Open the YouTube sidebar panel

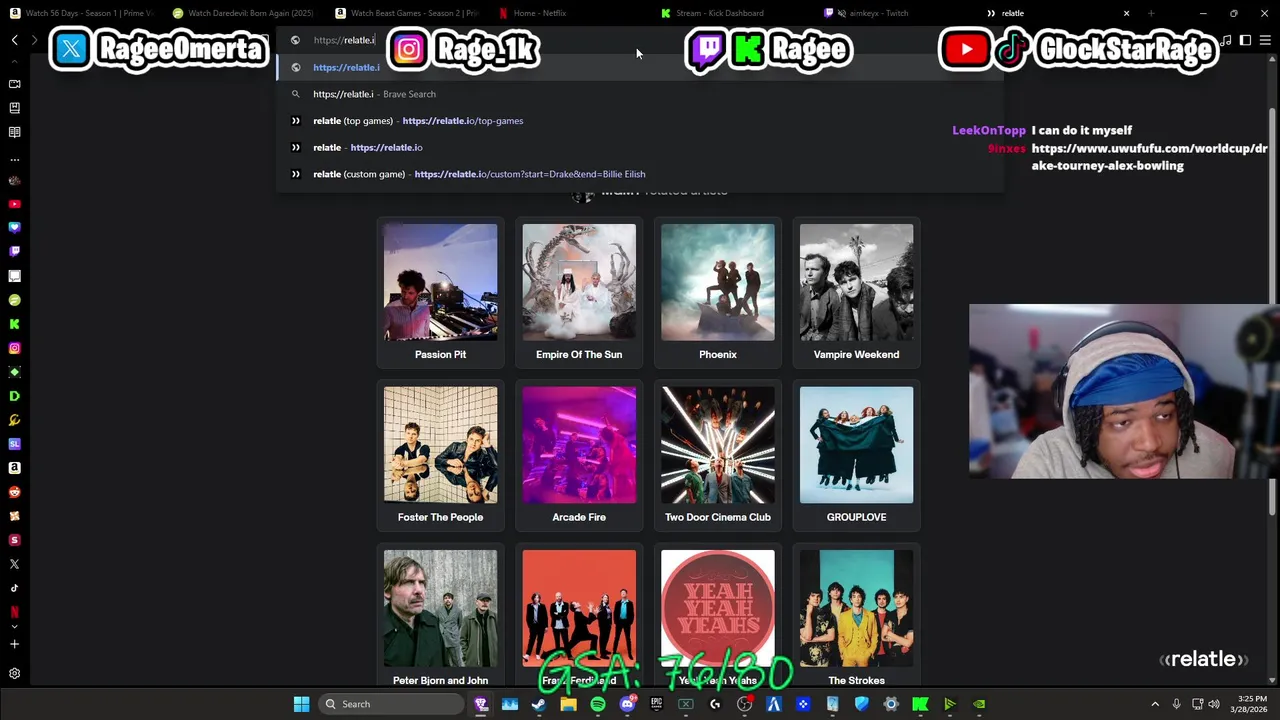point(14,204)
